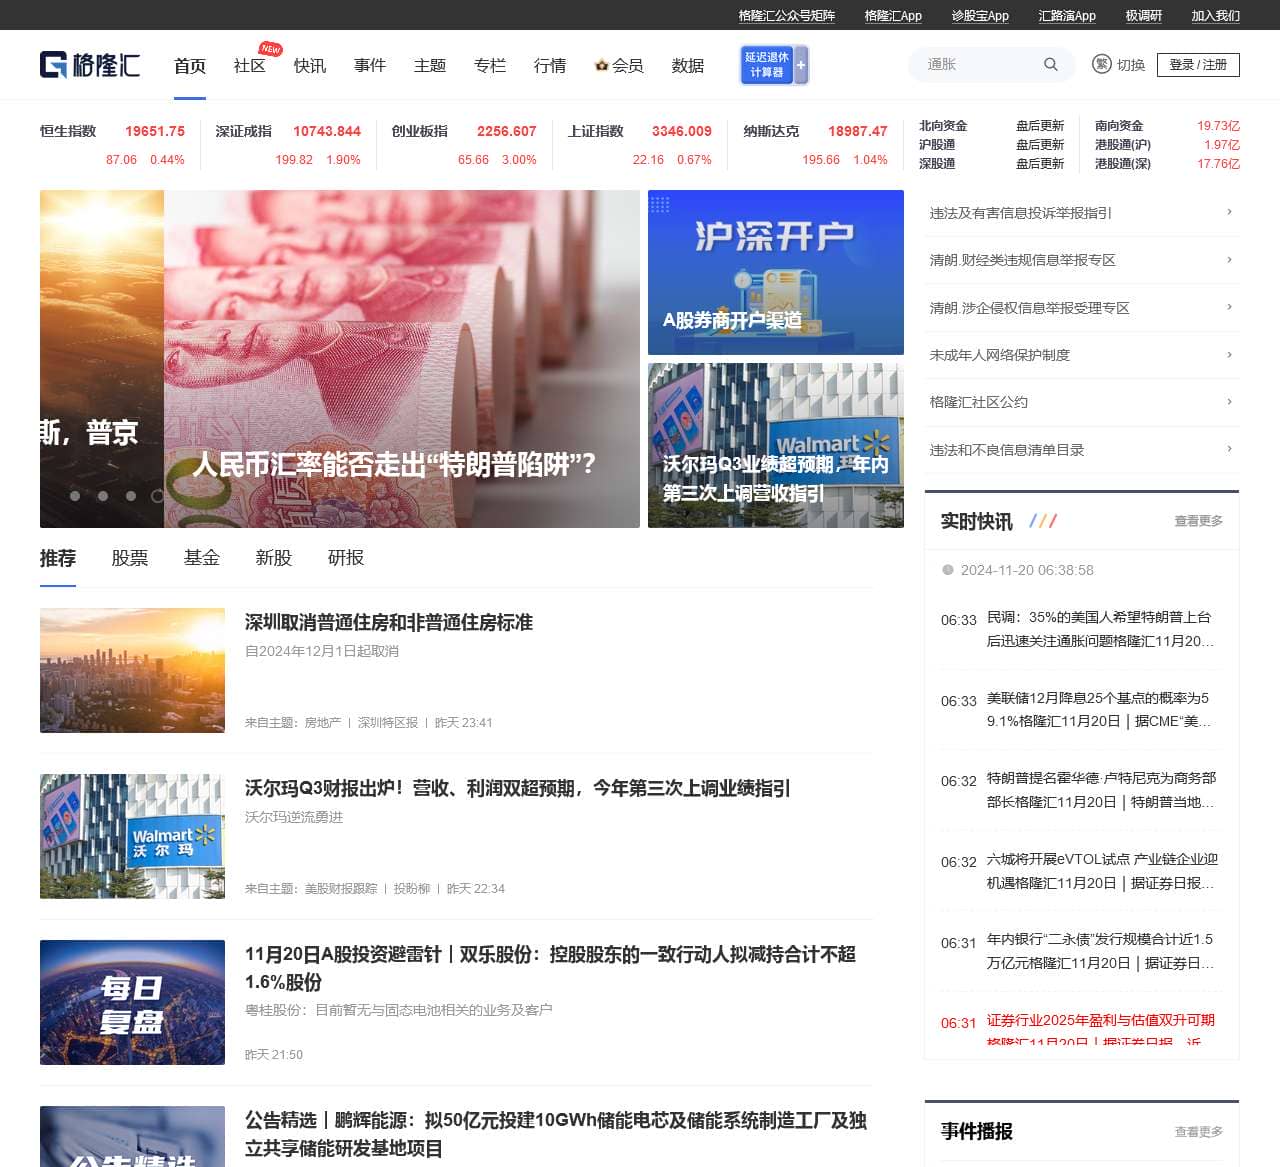Click the colored slashes icon beside 实时快讯
The width and height of the screenshot is (1280, 1167).
click(1044, 520)
